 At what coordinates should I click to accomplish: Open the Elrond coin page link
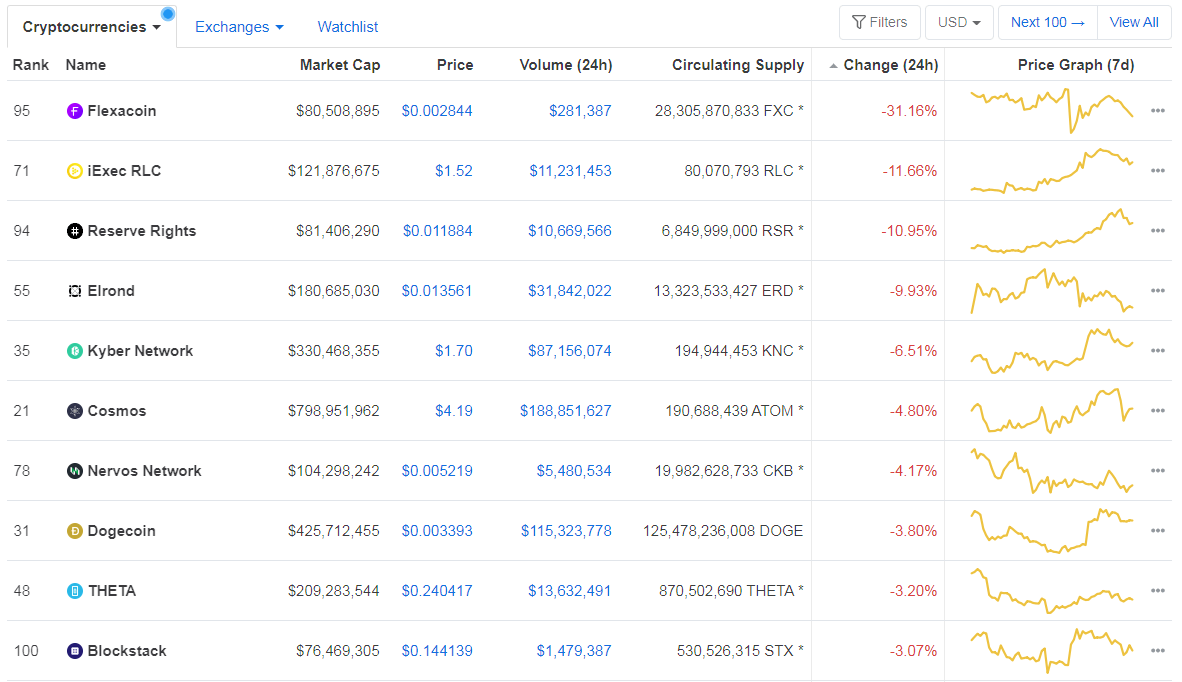(112, 291)
